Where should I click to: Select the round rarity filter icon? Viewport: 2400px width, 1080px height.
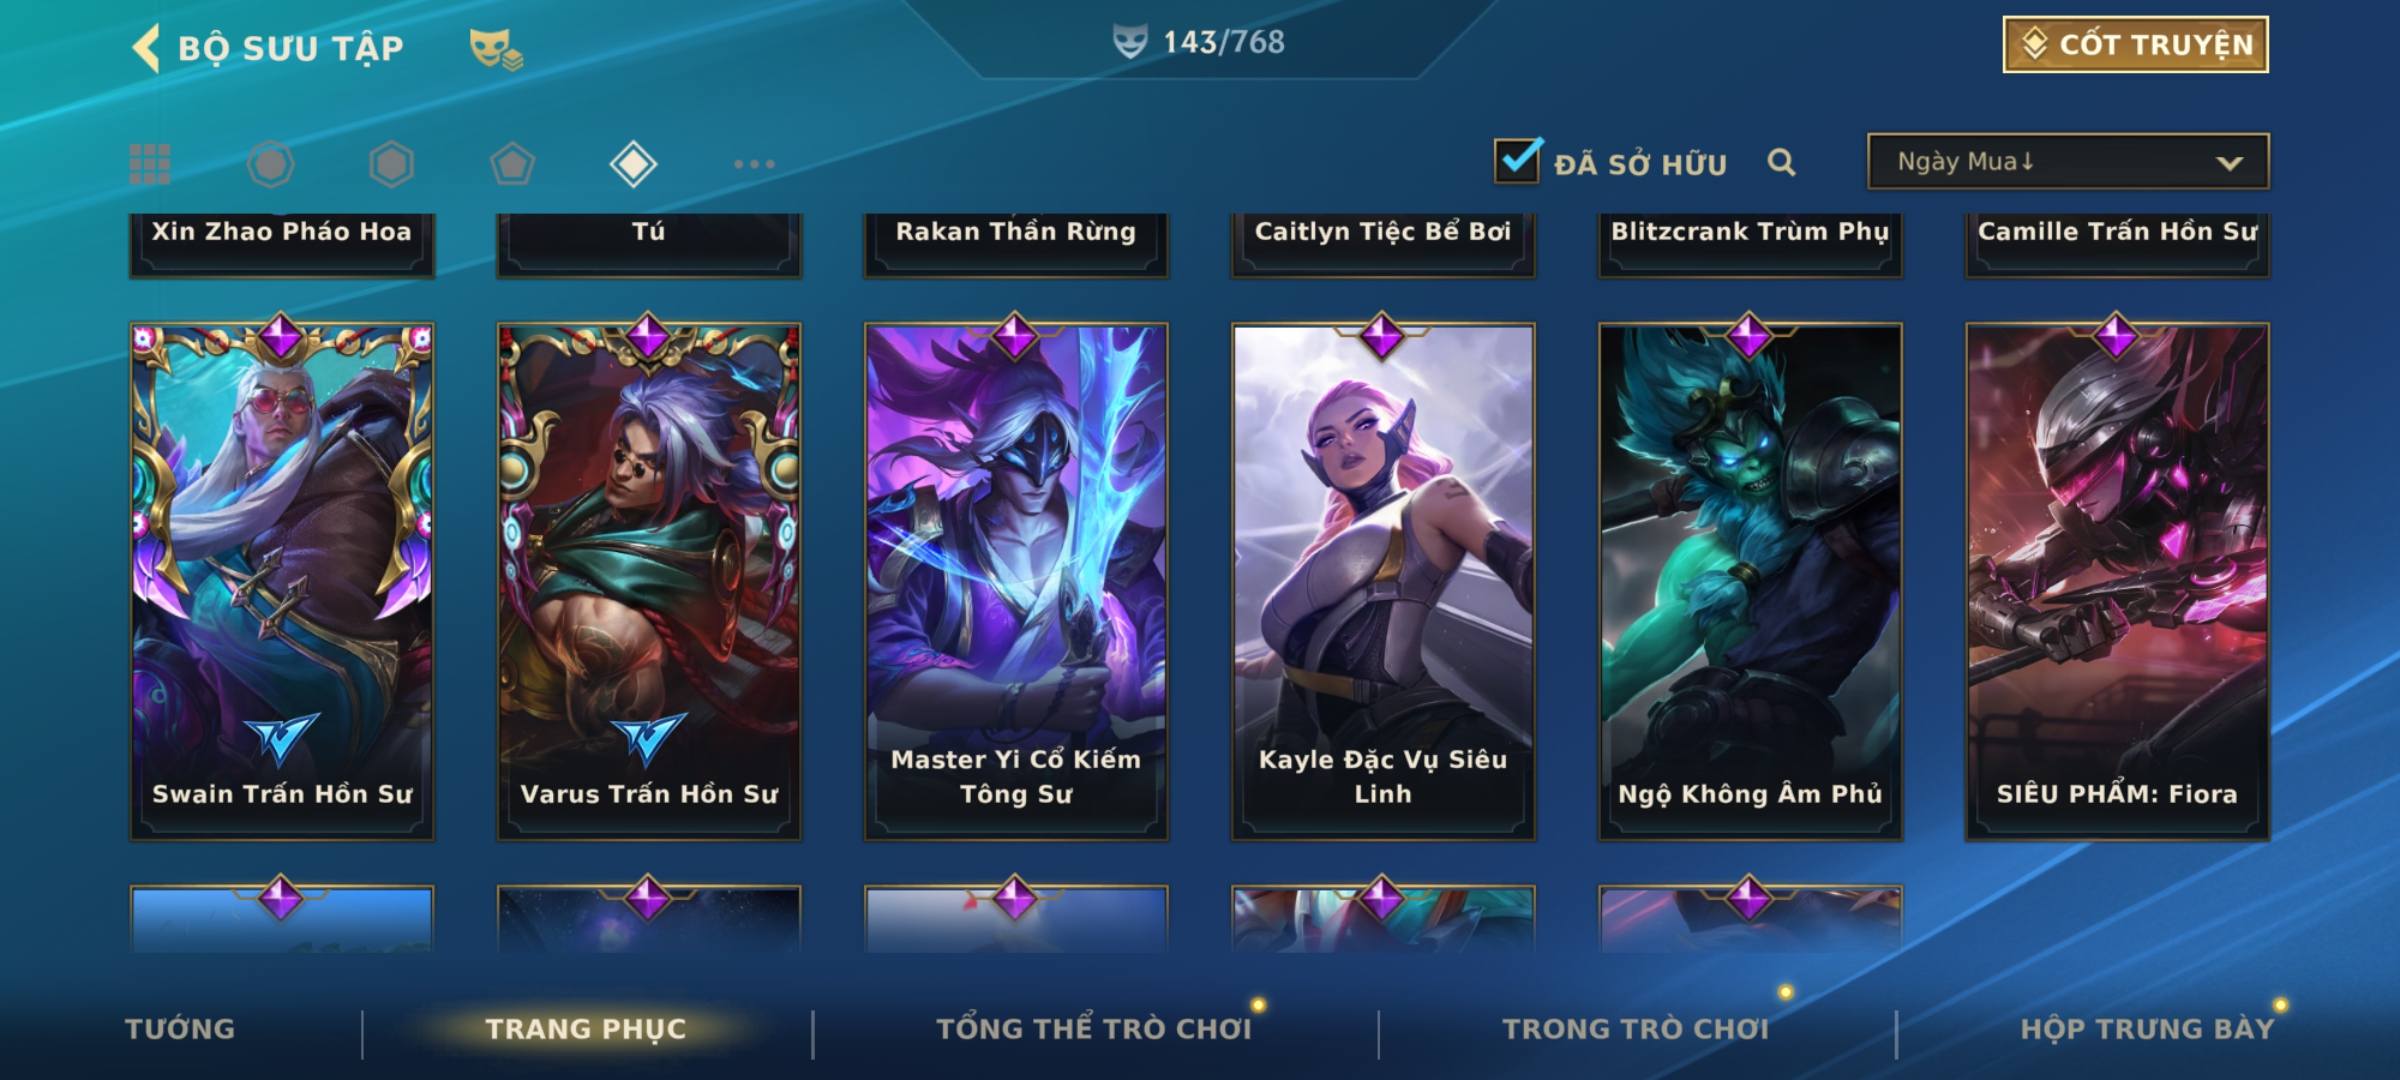pyautogui.click(x=270, y=164)
